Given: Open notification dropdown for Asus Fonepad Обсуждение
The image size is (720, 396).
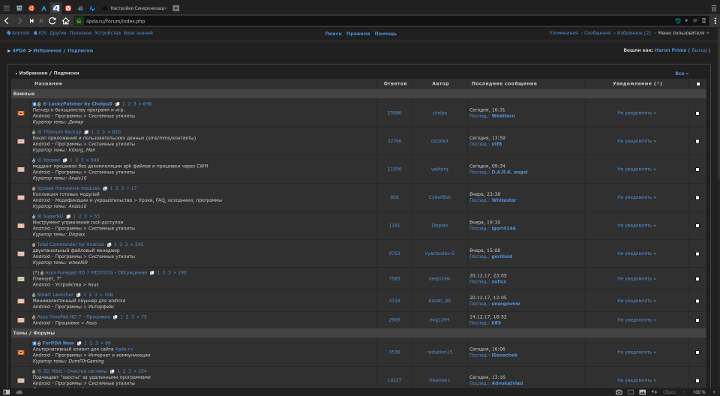Looking at the screenshot, I should coord(636,278).
